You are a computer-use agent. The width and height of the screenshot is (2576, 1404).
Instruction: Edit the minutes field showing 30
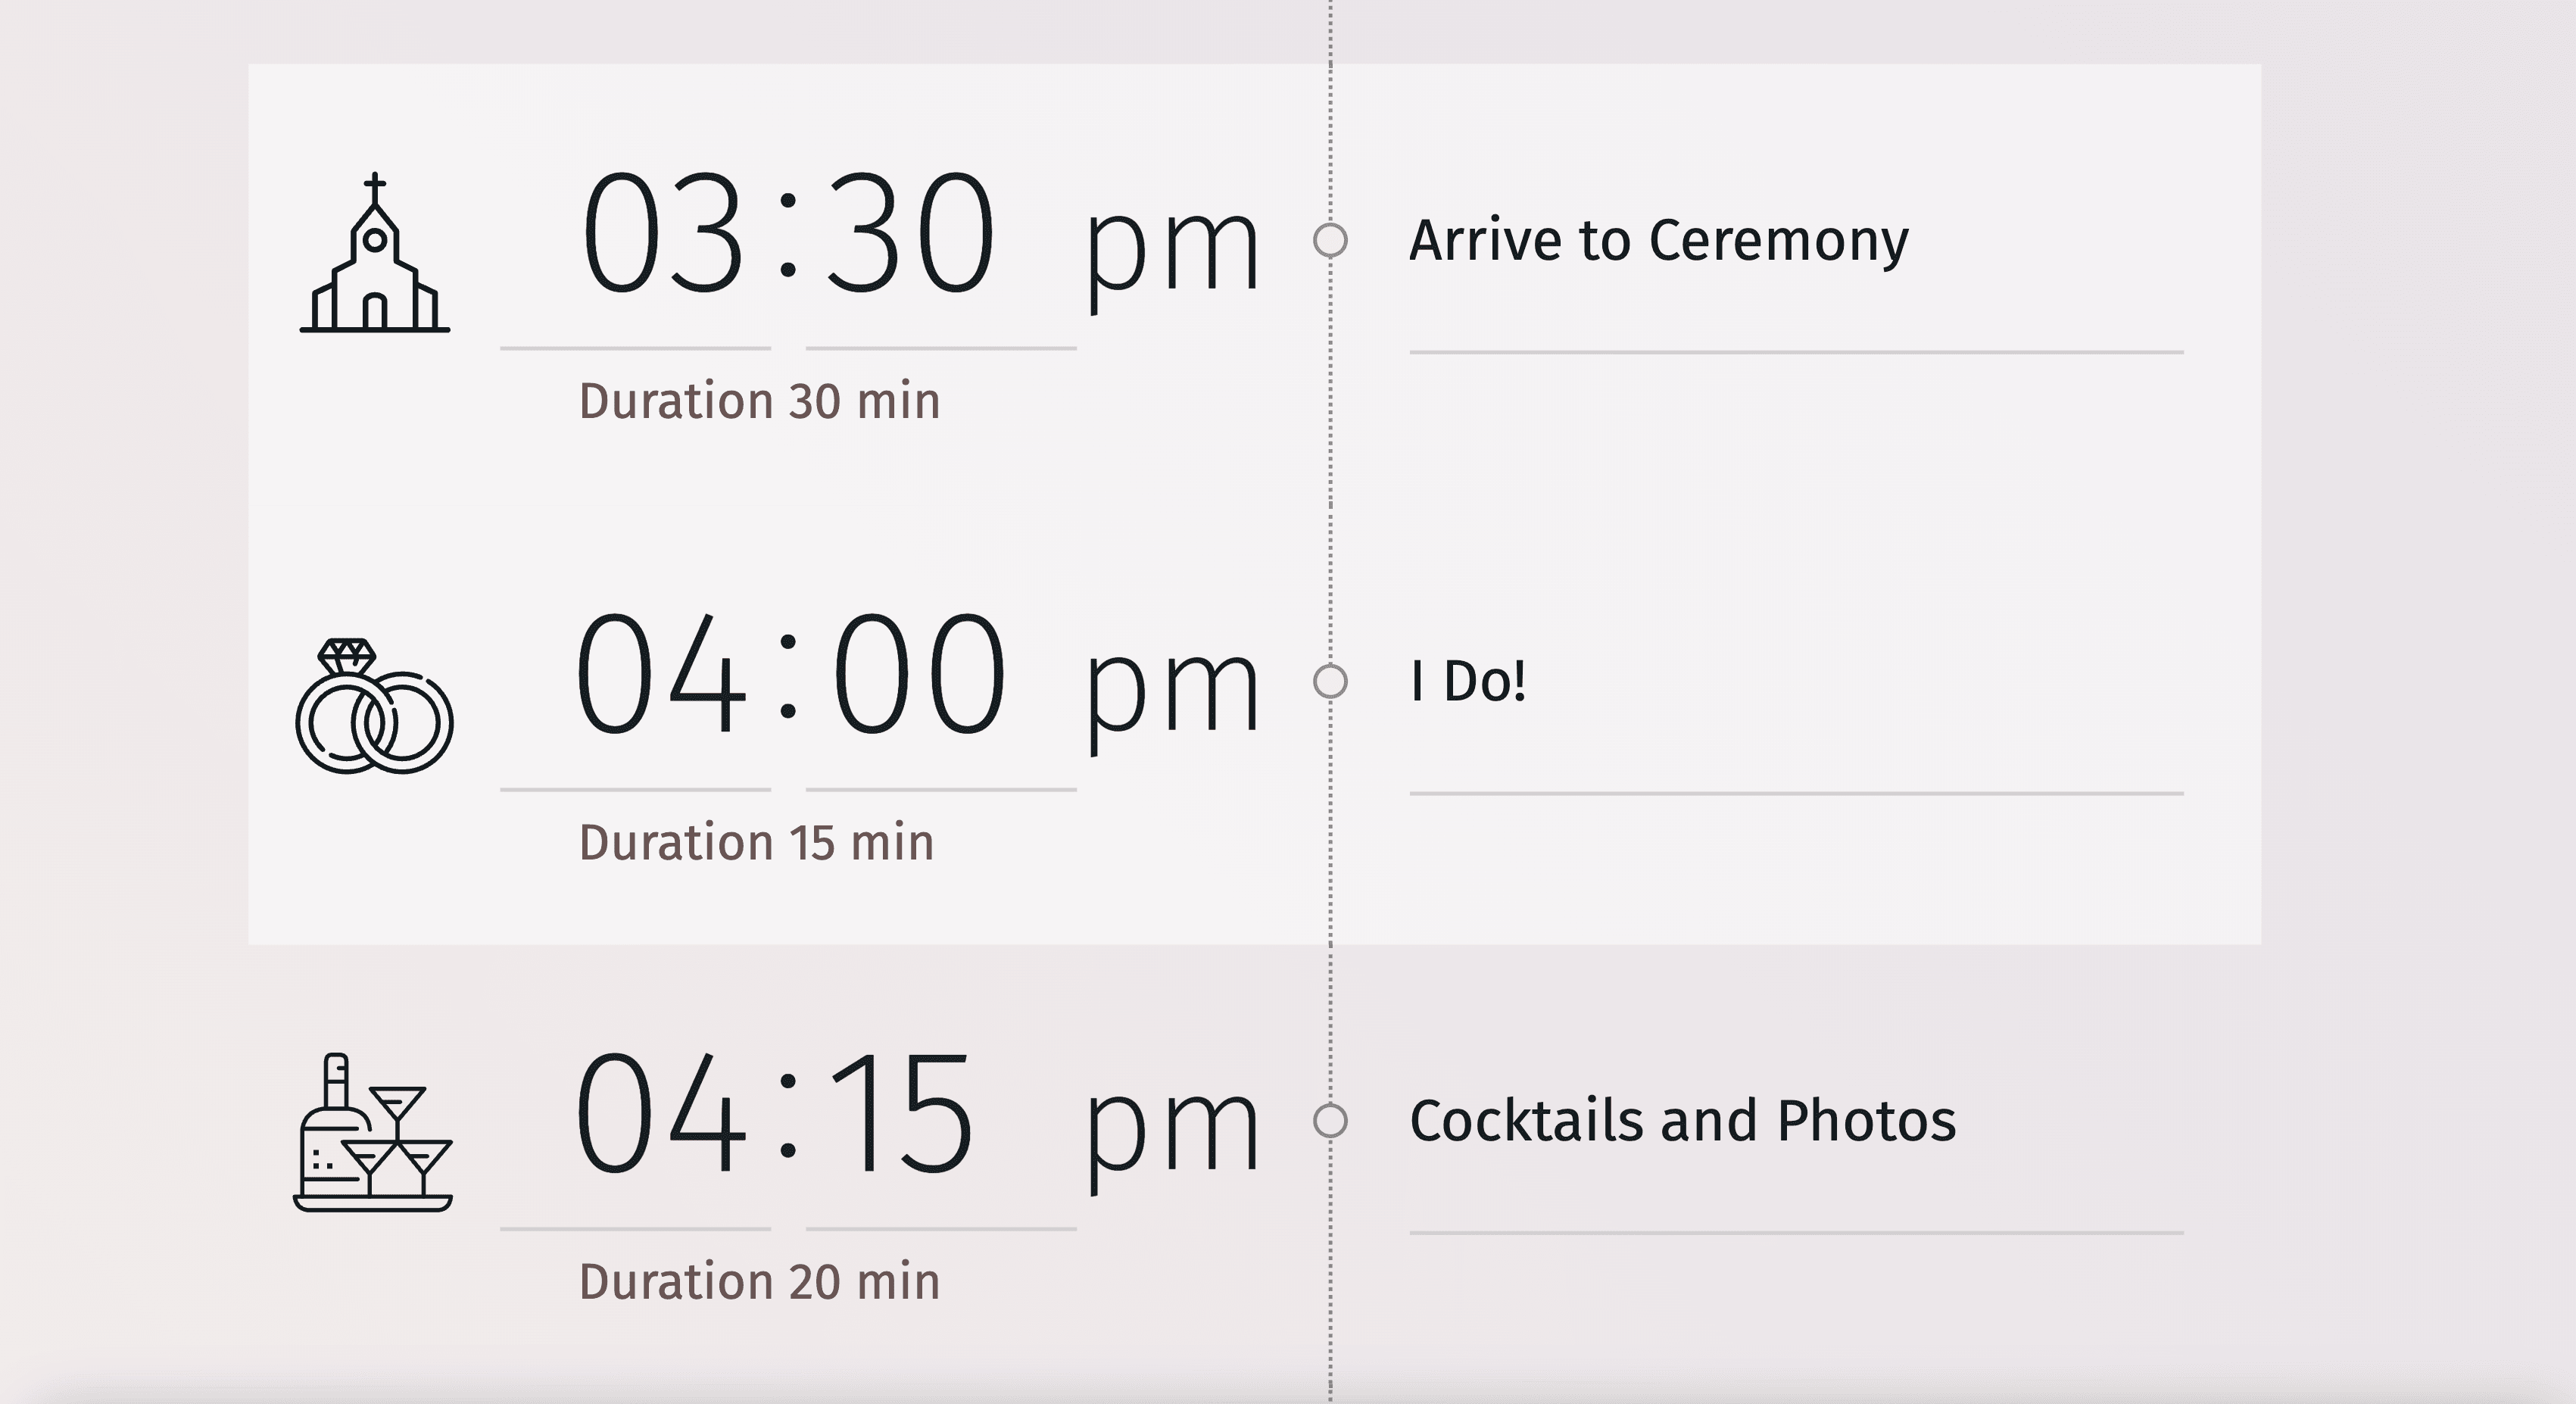click(x=909, y=235)
